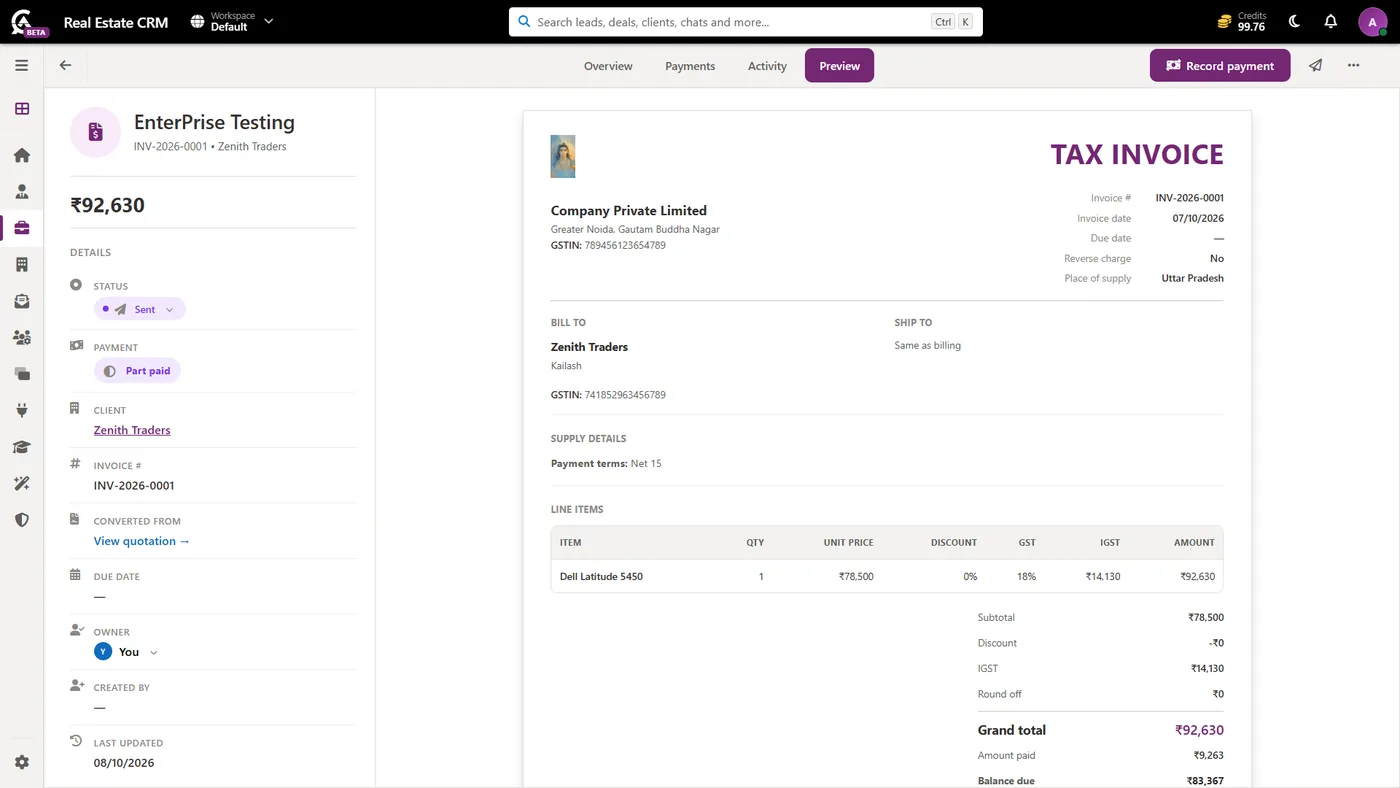Switch to the Payments tab
This screenshot has height=788, width=1400.
click(690, 66)
